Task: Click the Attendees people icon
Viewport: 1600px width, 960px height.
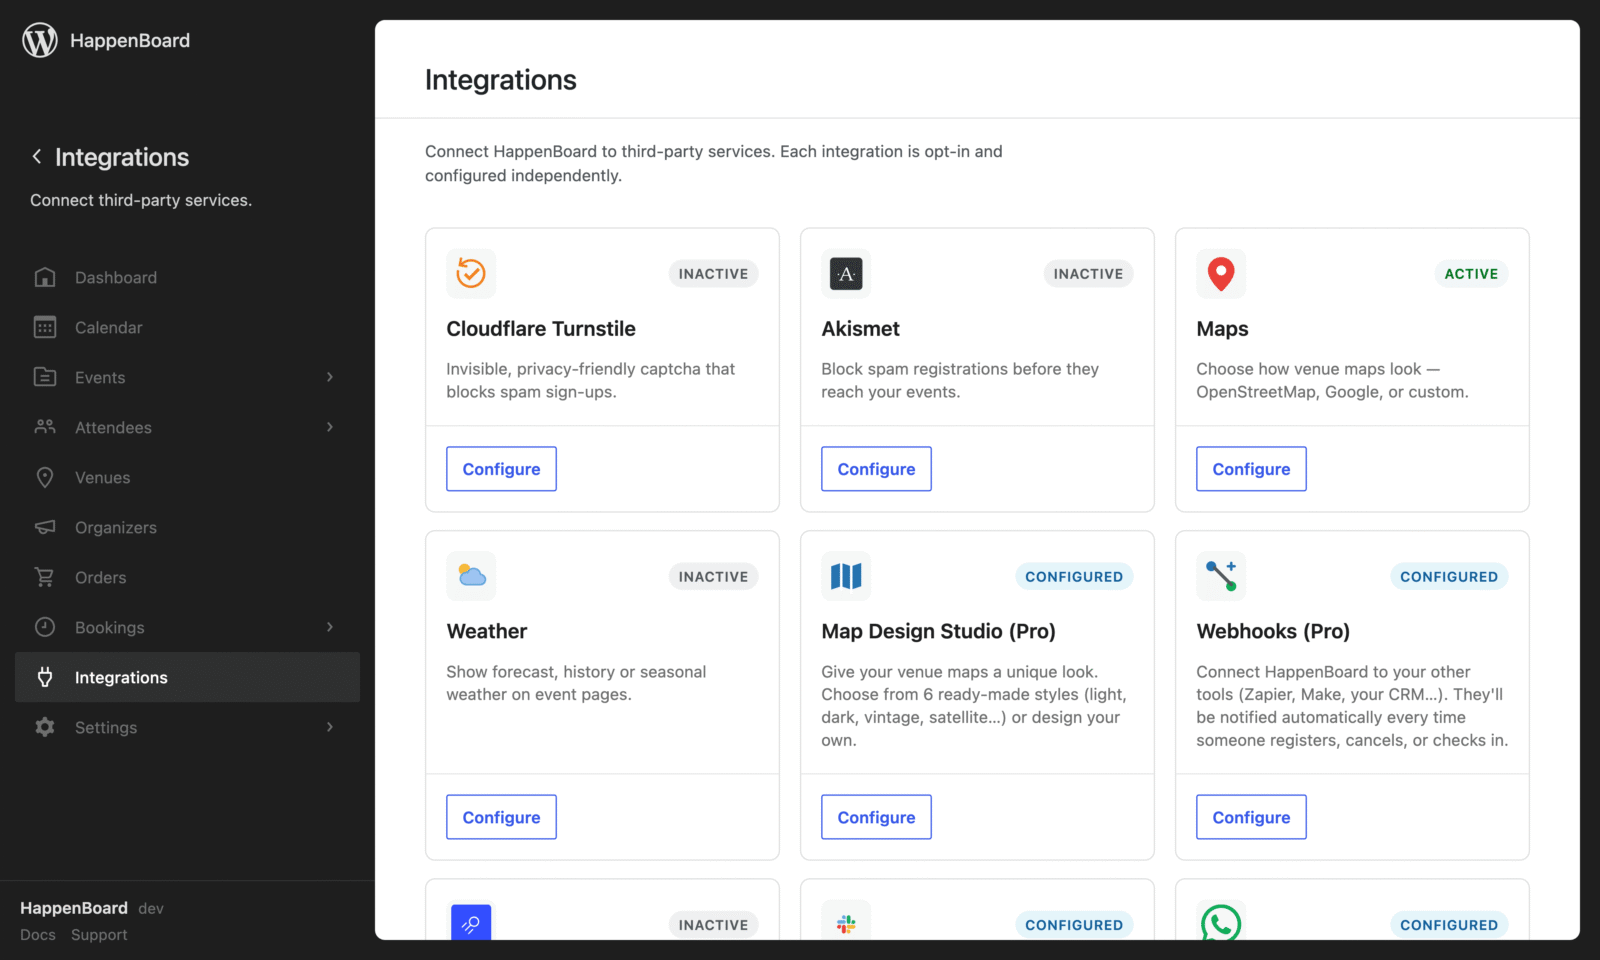Action: [x=45, y=427]
